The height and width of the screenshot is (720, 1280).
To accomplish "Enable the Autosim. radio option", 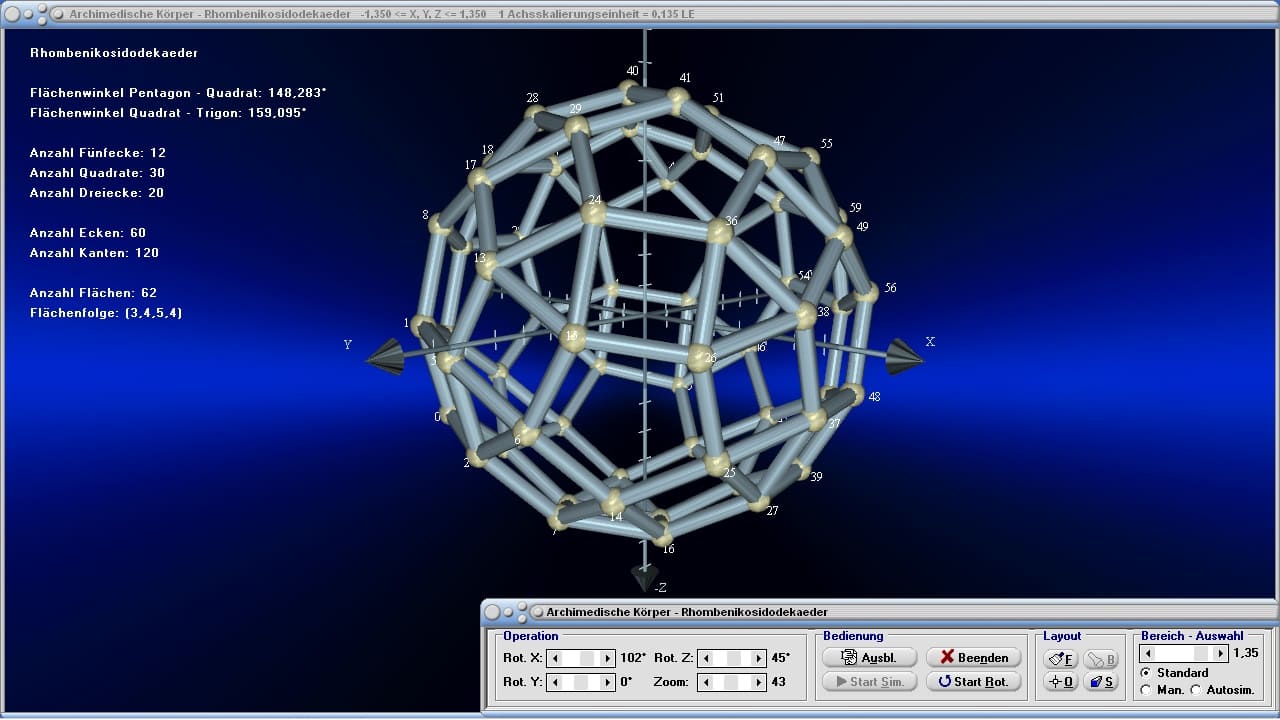I will pyautogui.click(x=1196, y=690).
